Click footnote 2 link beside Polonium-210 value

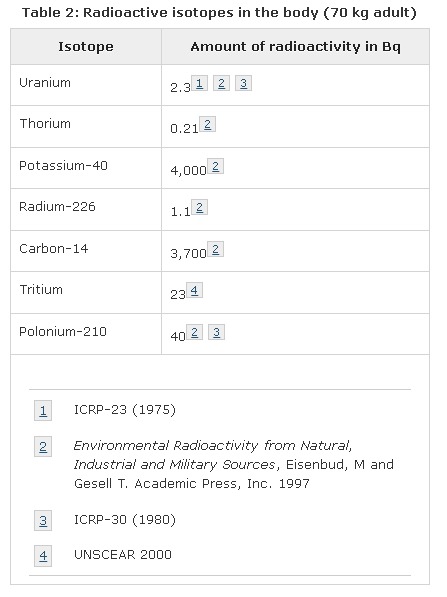point(194,332)
